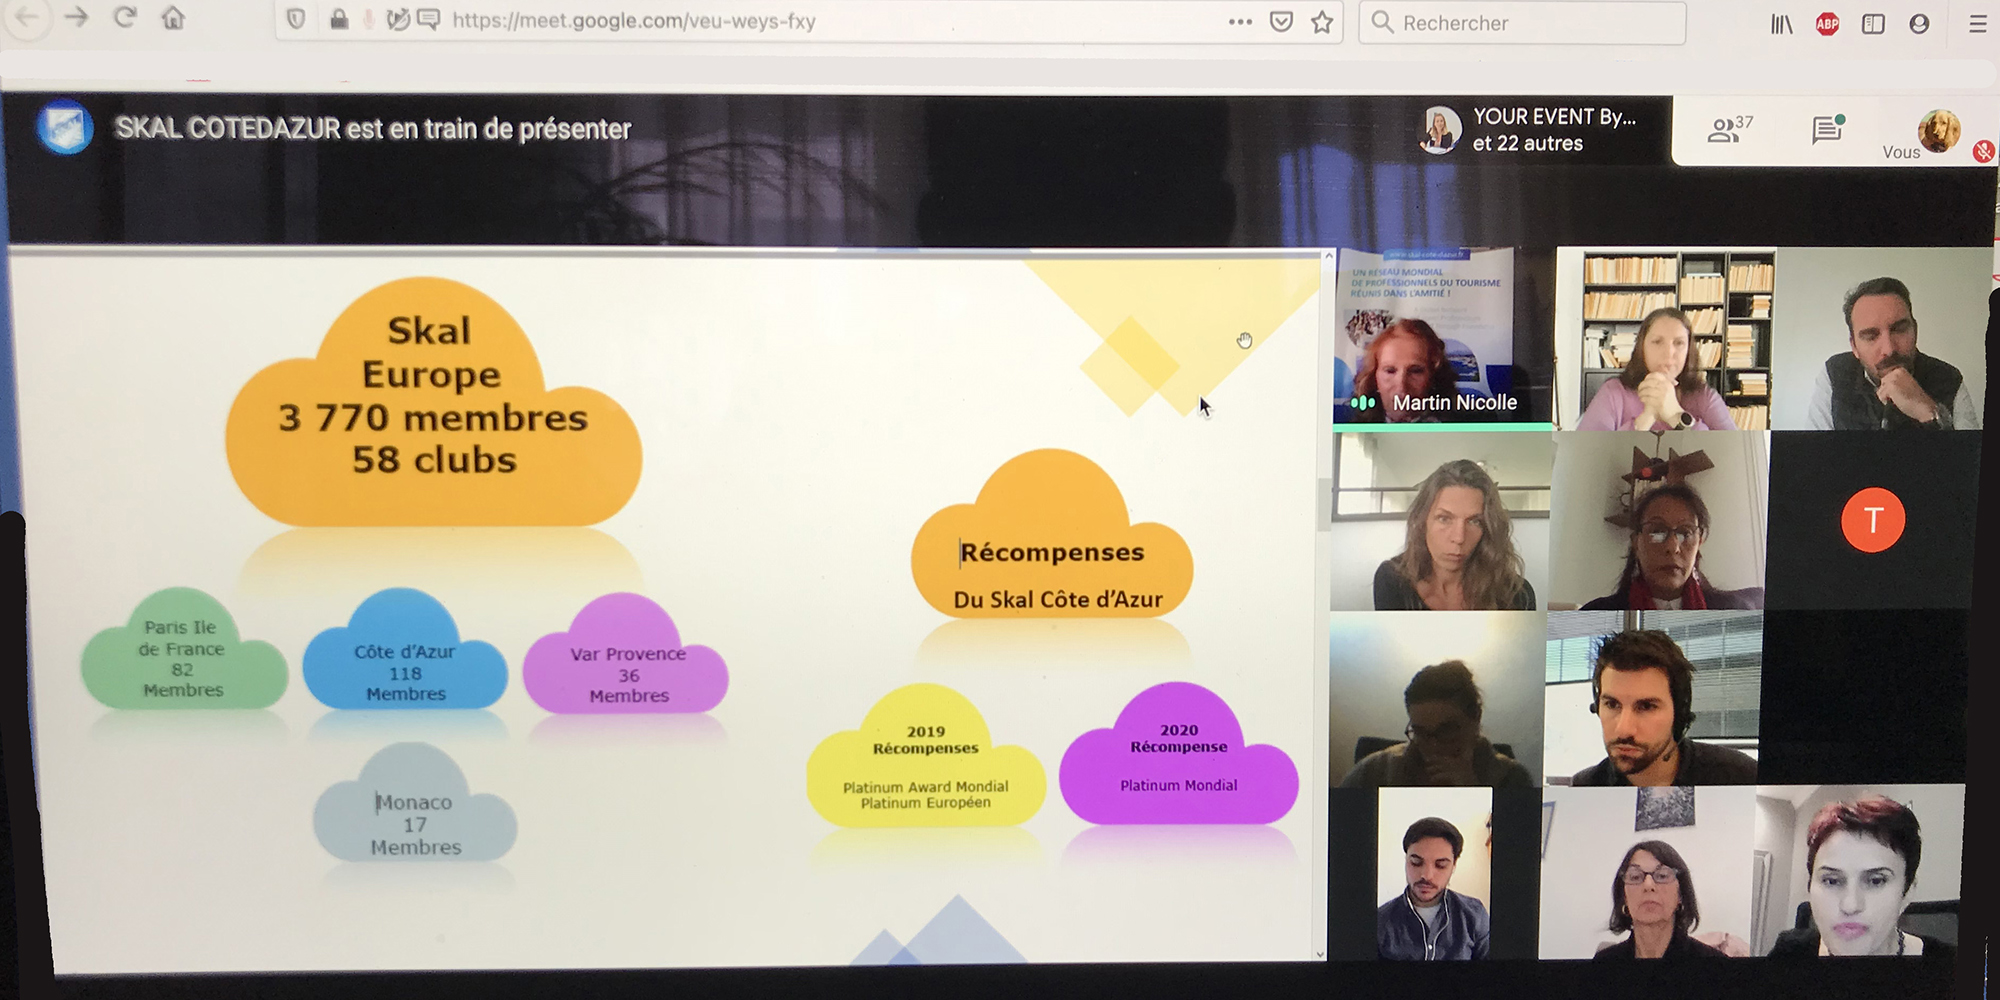The image size is (2000, 1000).
Task: Open the Firefox hamburger menu
Action: point(1977,24)
